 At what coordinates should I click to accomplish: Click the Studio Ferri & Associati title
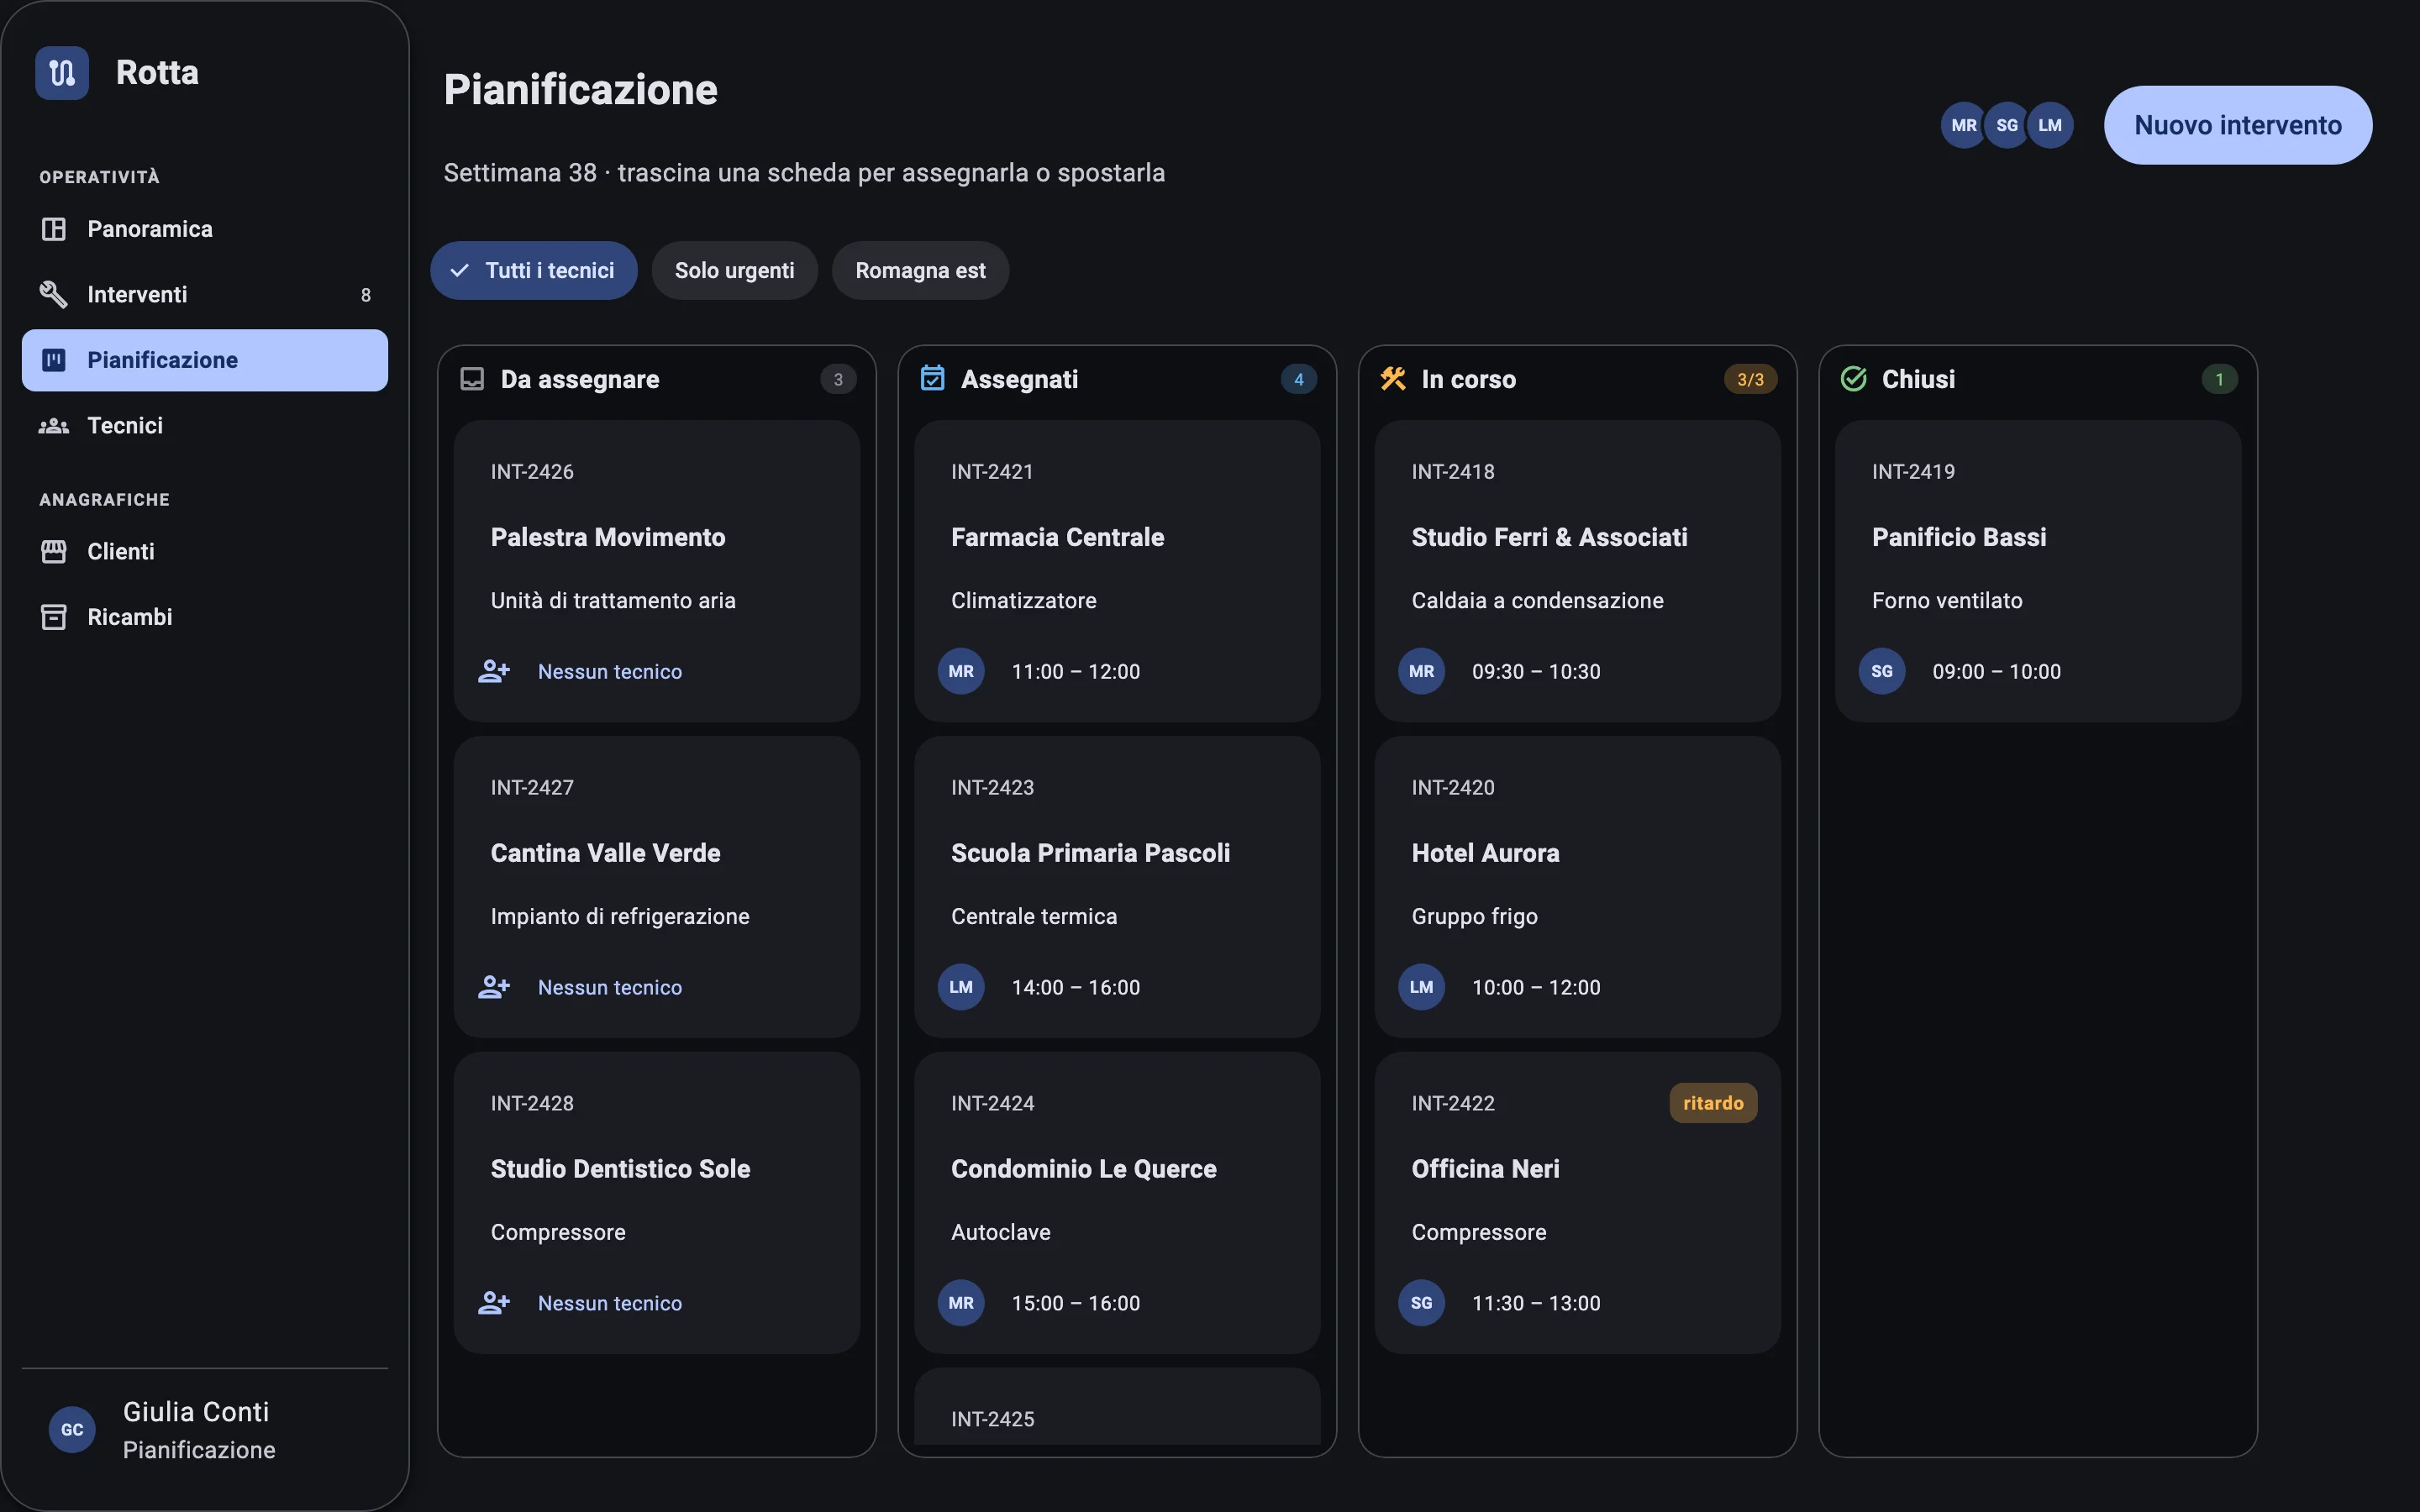[1550, 537]
